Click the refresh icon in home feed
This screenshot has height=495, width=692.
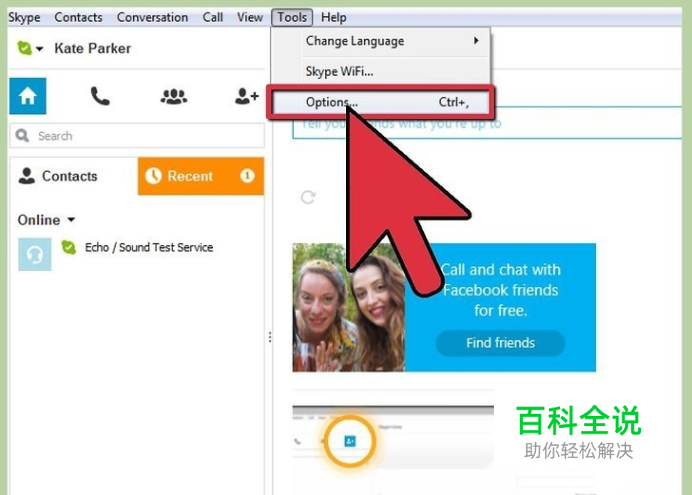308,197
